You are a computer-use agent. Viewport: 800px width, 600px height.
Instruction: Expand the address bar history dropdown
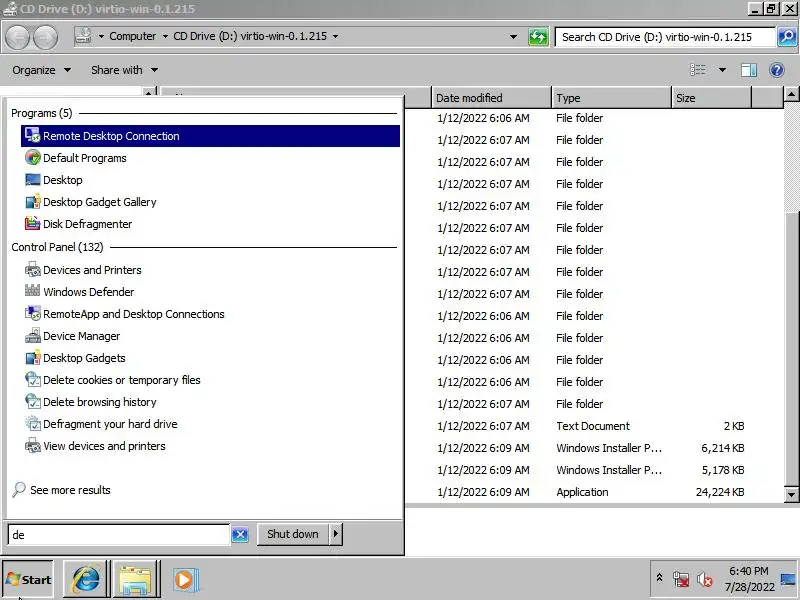tap(513, 37)
